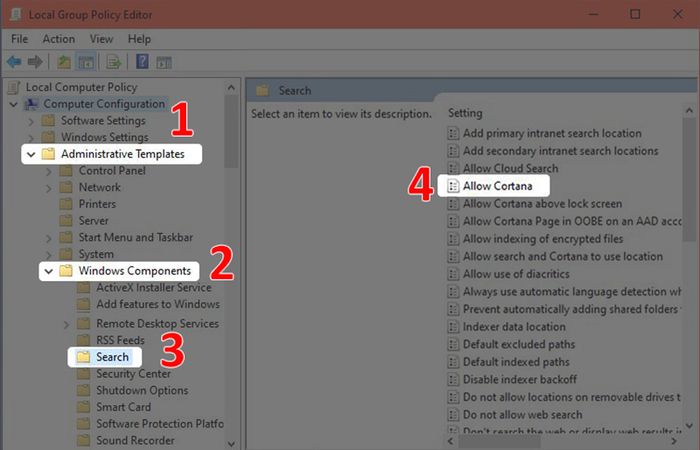Expand the Remote Desktop Services node
The image size is (700, 450).
click(x=66, y=324)
